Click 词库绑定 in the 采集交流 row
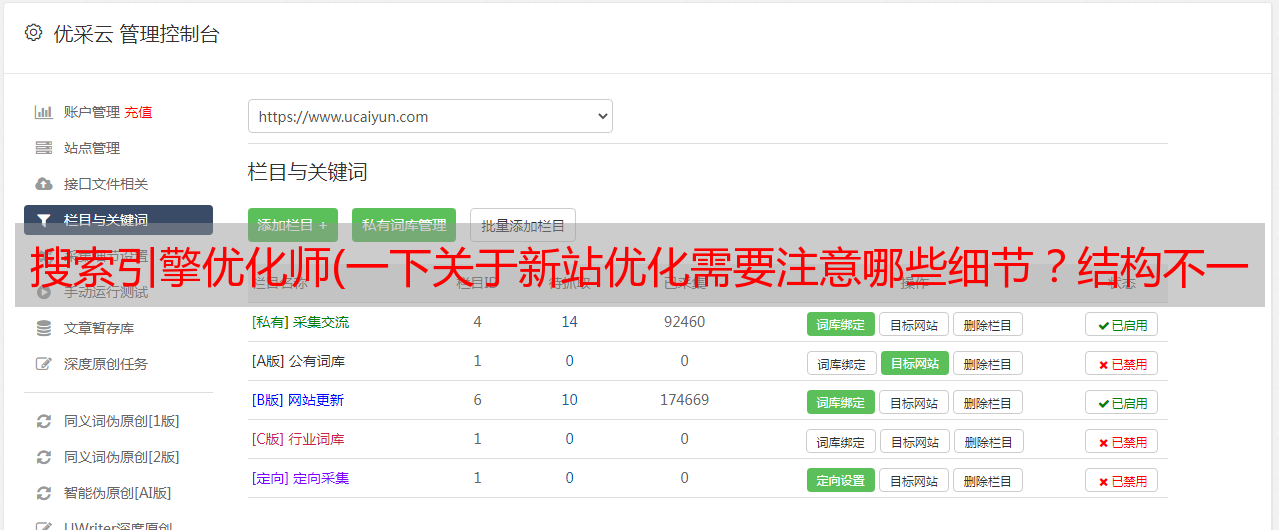Viewport: 1279px width, 530px height. 841,324
